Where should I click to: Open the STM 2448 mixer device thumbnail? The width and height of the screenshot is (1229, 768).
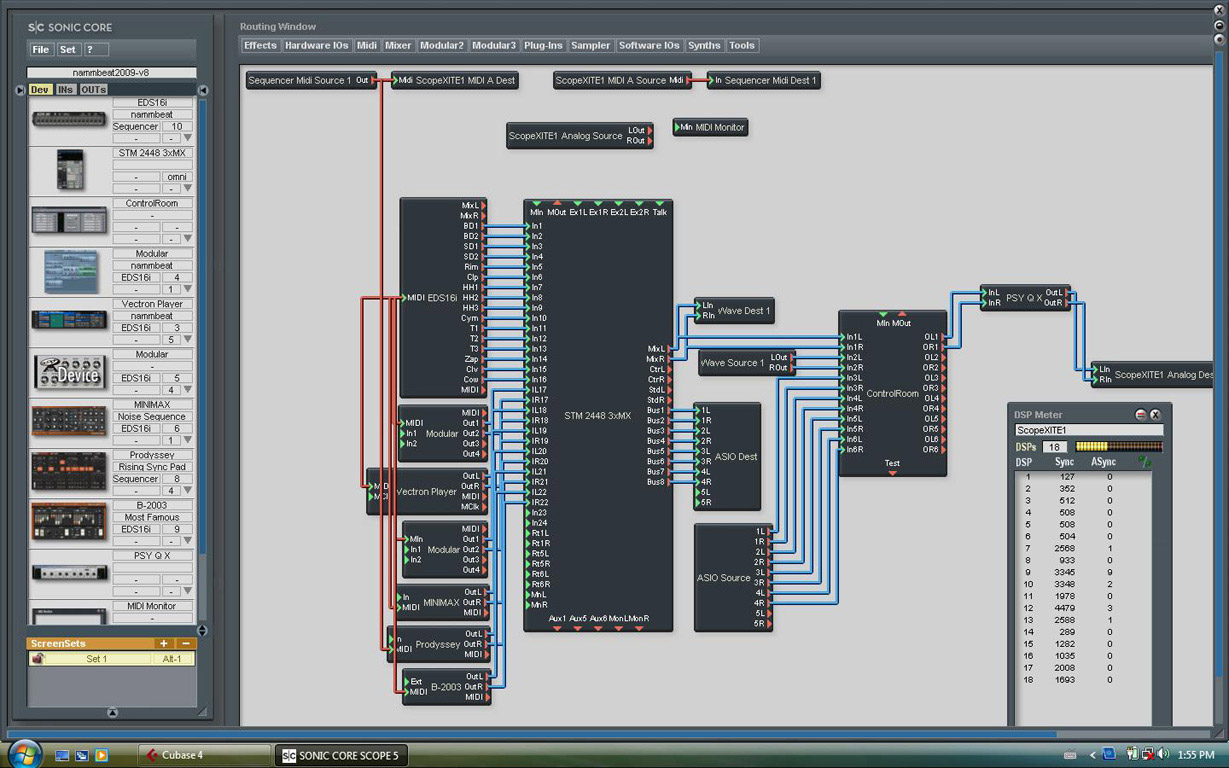69,170
